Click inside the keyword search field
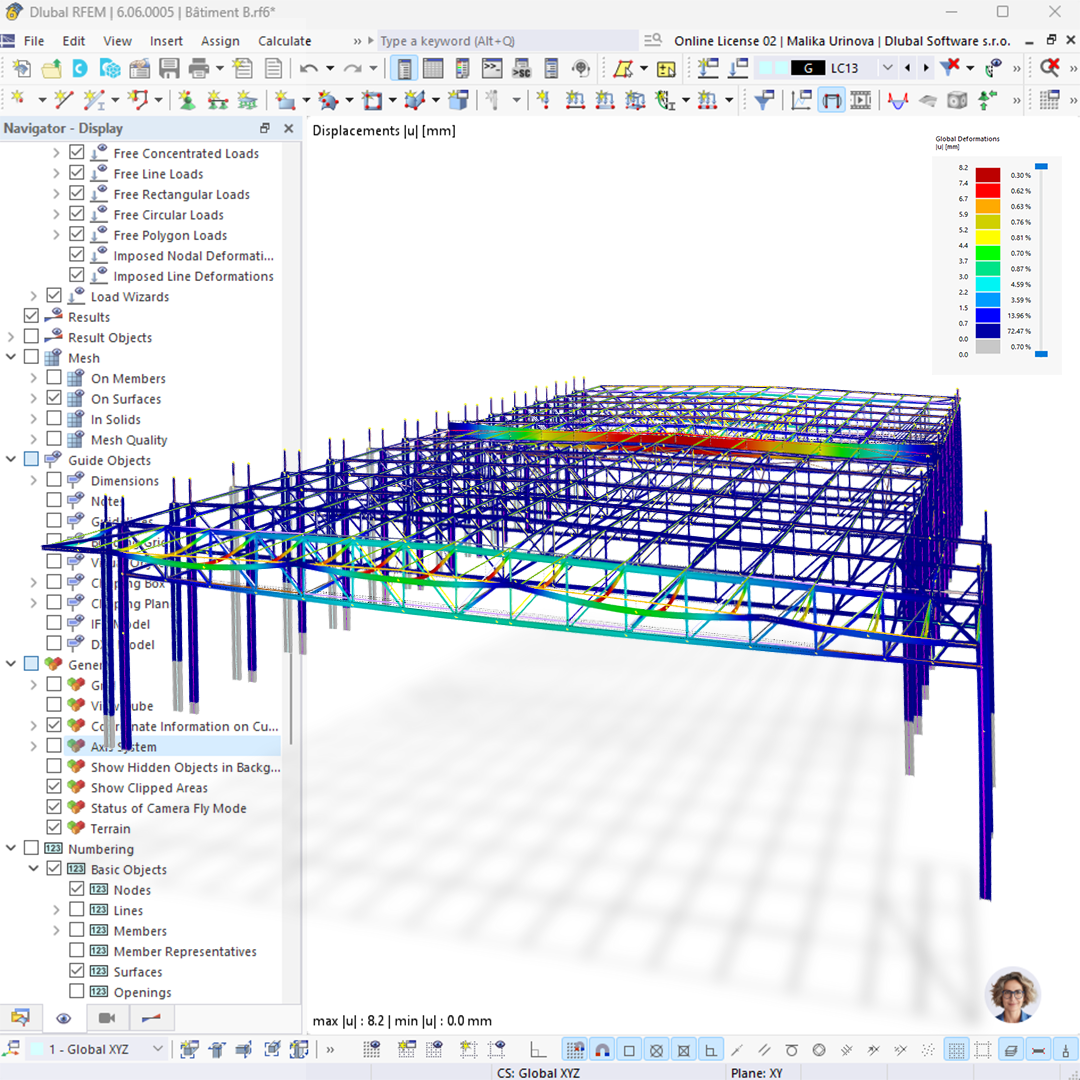This screenshot has width=1080, height=1080. click(x=500, y=41)
